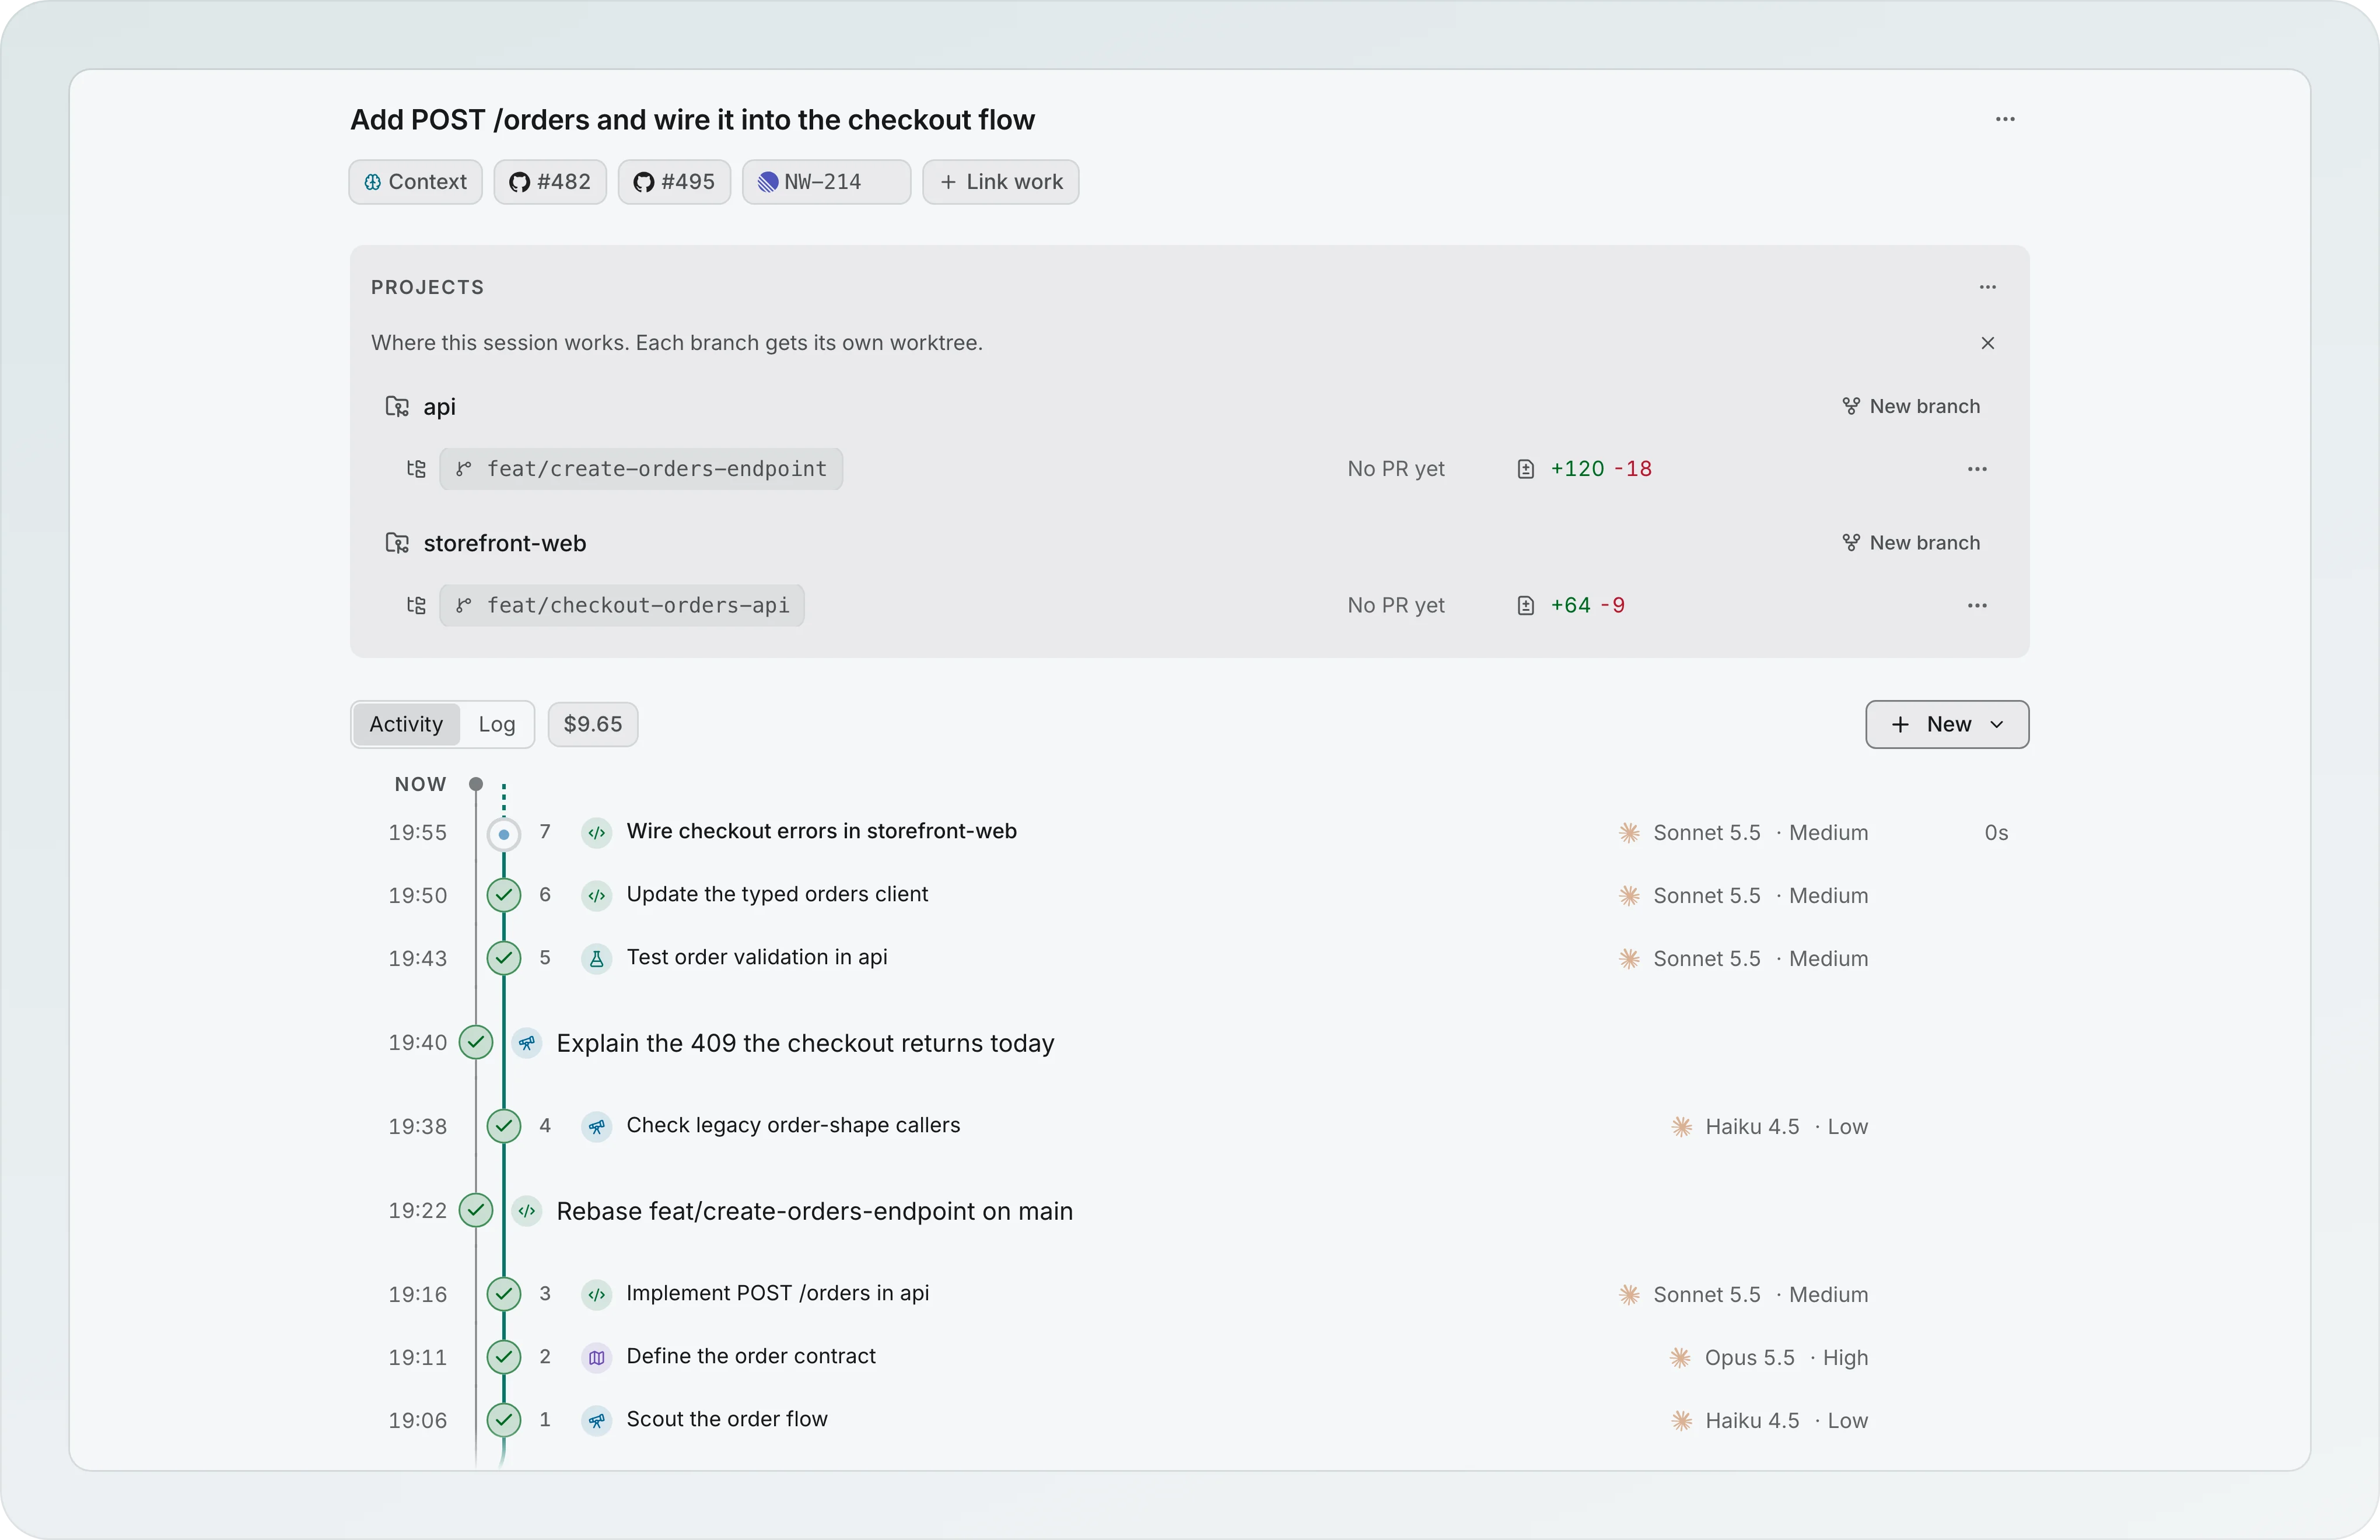Click No PR yet for feat/create-orders-endpoint
Image resolution: width=2380 pixels, height=1540 pixels.
pyautogui.click(x=1395, y=469)
